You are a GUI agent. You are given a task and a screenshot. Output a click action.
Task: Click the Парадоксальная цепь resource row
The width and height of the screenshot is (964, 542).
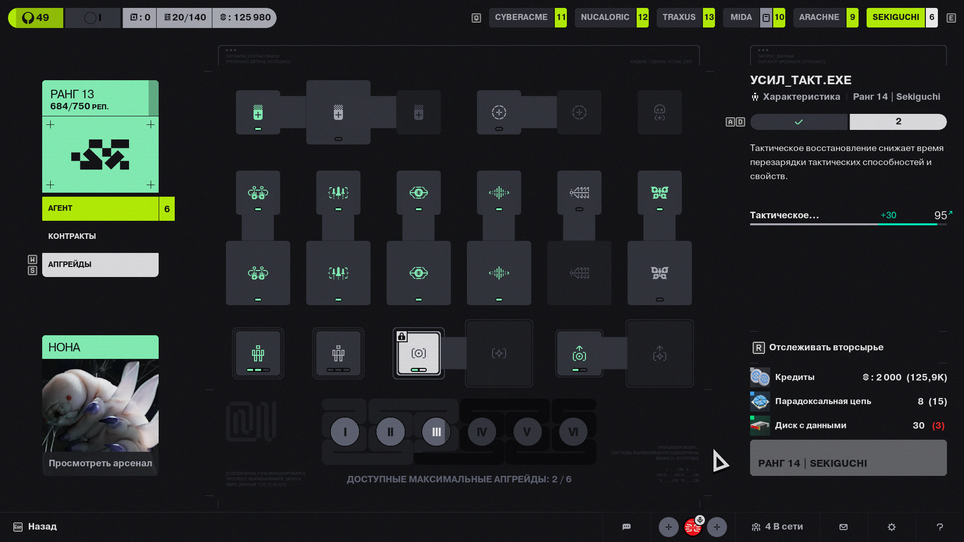tap(848, 401)
